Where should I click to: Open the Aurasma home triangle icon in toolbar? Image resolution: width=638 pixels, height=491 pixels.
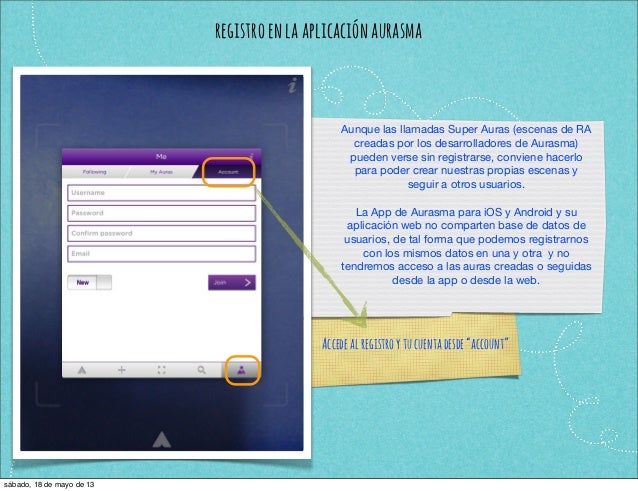(82, 370)
